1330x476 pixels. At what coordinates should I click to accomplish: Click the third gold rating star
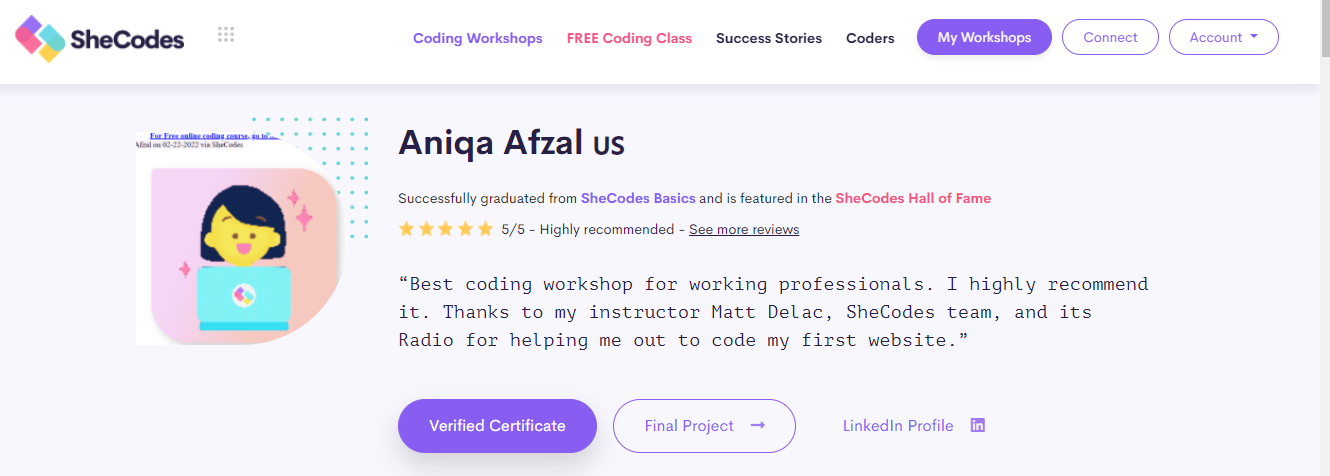point(446,229)
